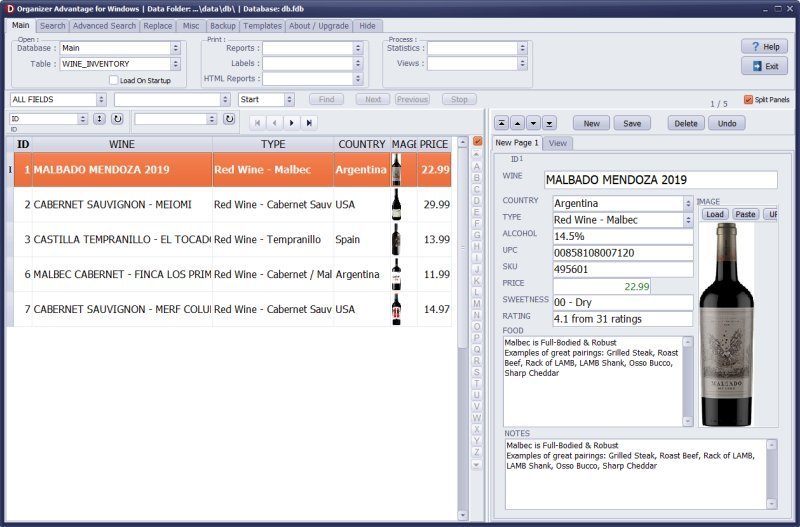
Task: Click the PRICE field showing 22.99
Action: pos(602,287)
